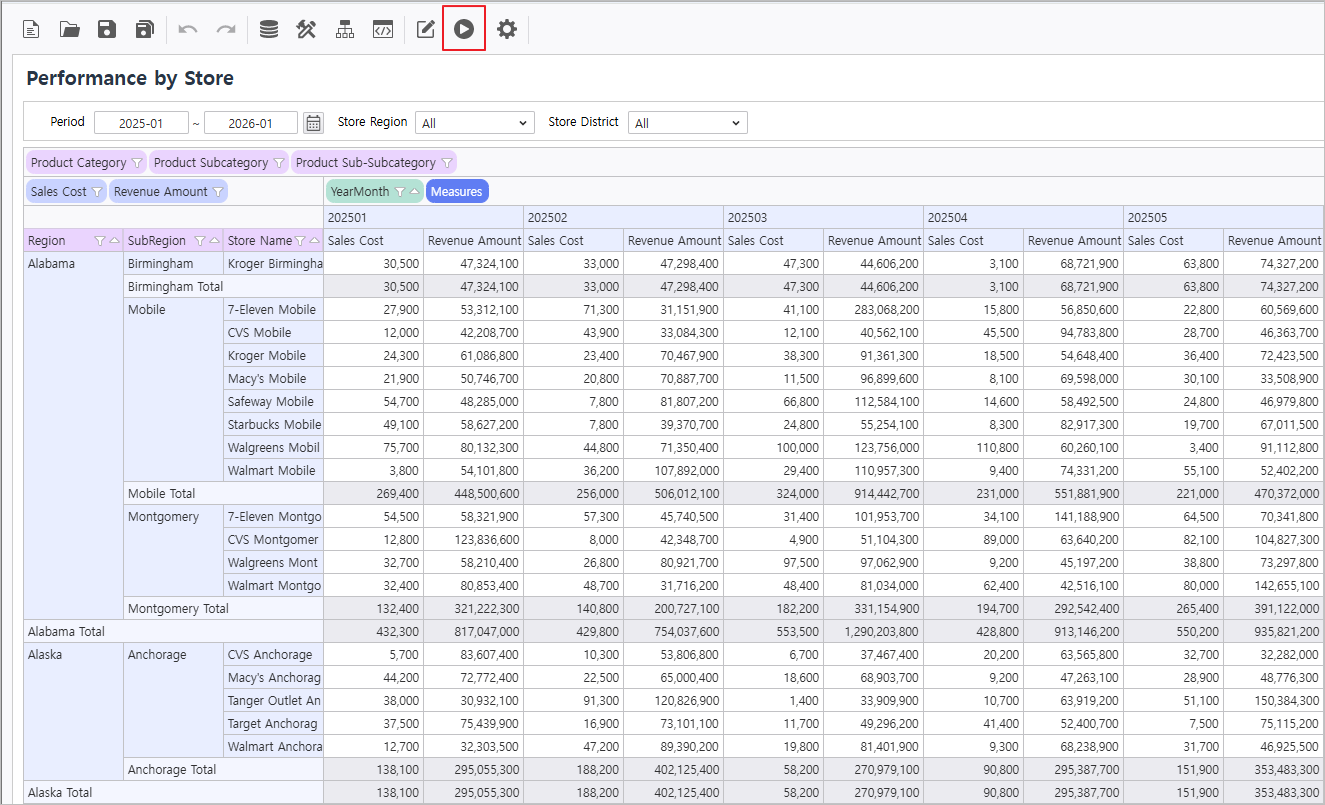This screenshot has width=1325, height=805.
Task: Toggle the filter on Product Category
Action: tap(137, 163)
